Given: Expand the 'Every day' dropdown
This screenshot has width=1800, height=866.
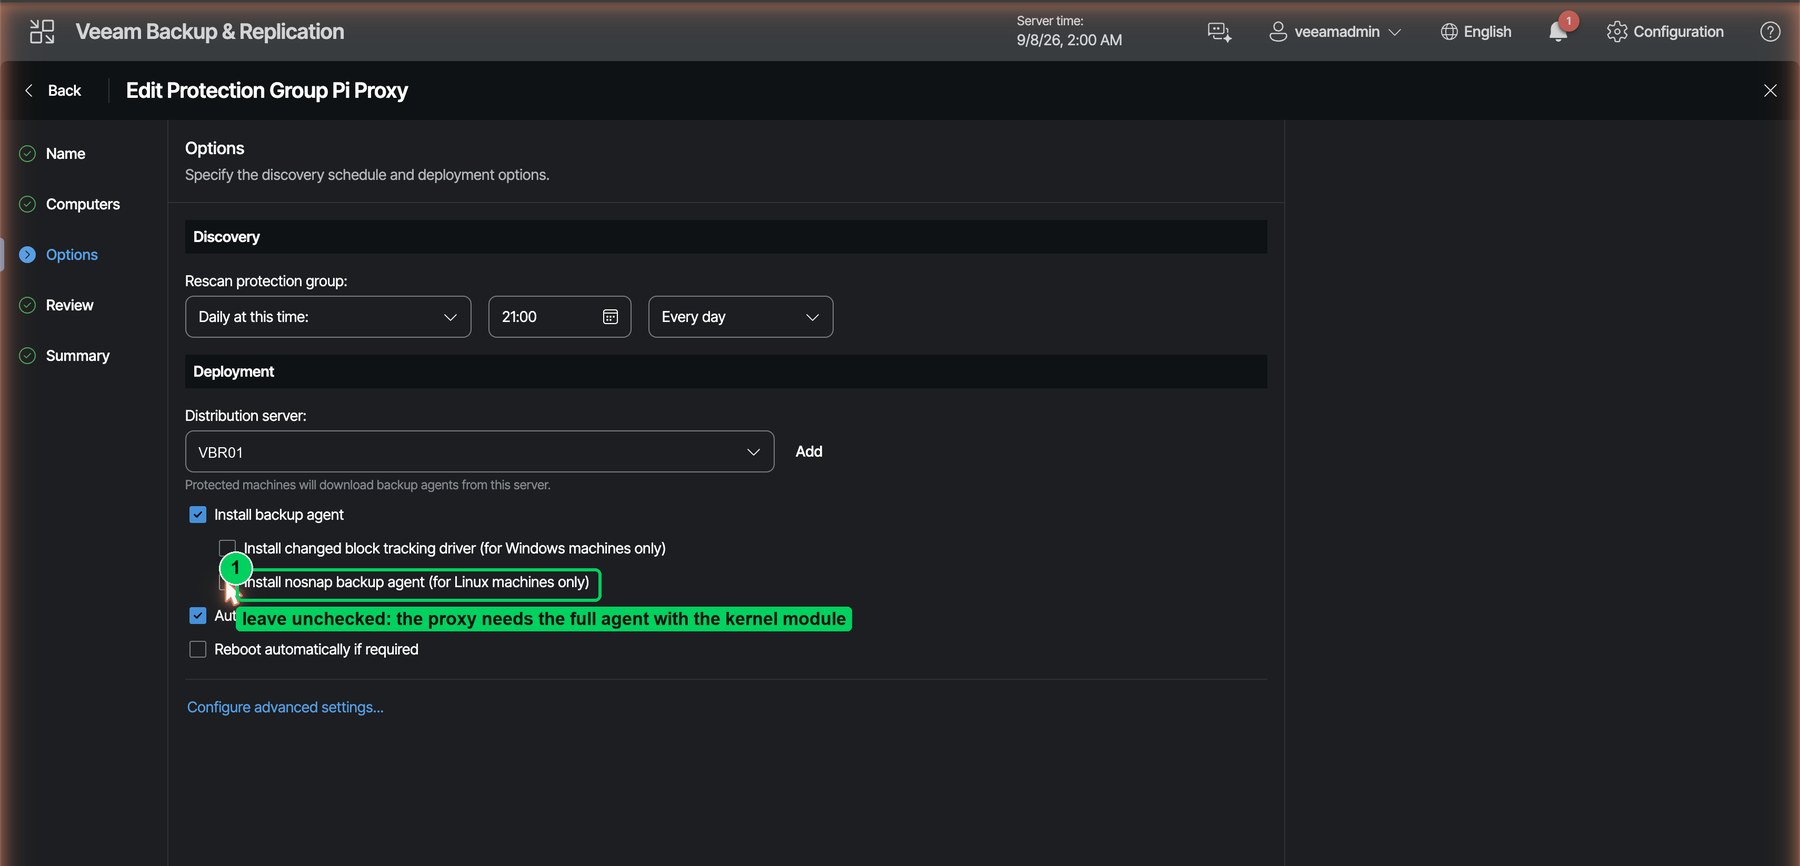Looking at the screenshot, I should point(740,317).
